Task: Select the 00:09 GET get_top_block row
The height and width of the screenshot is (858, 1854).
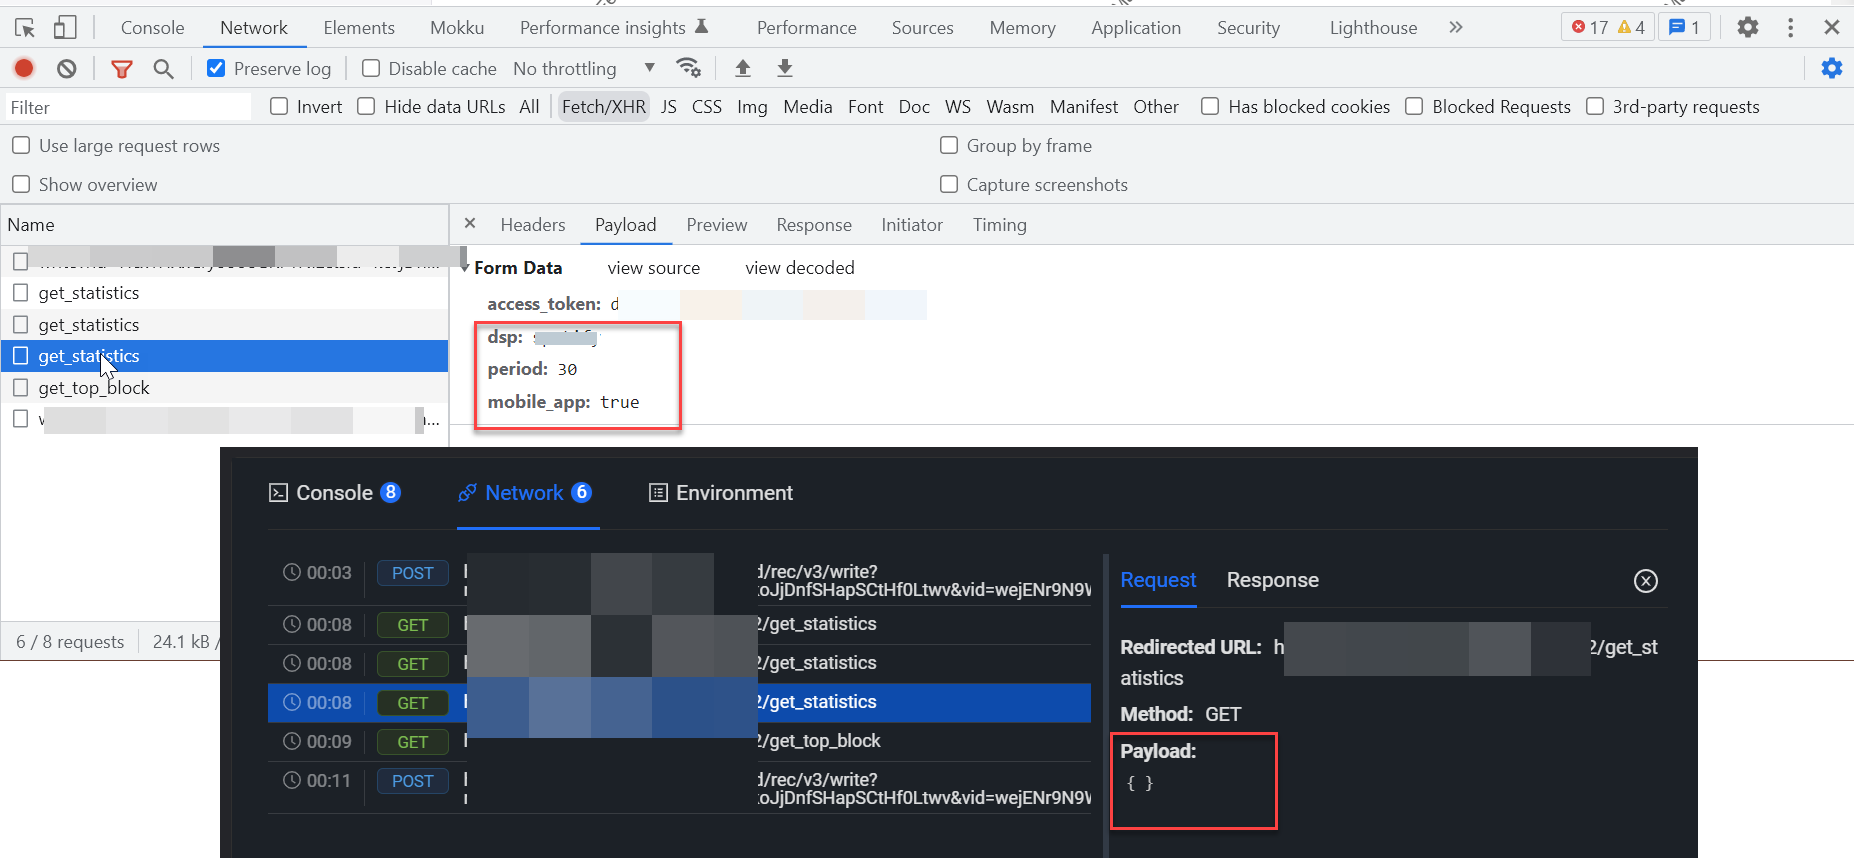Action: [680, 741]
